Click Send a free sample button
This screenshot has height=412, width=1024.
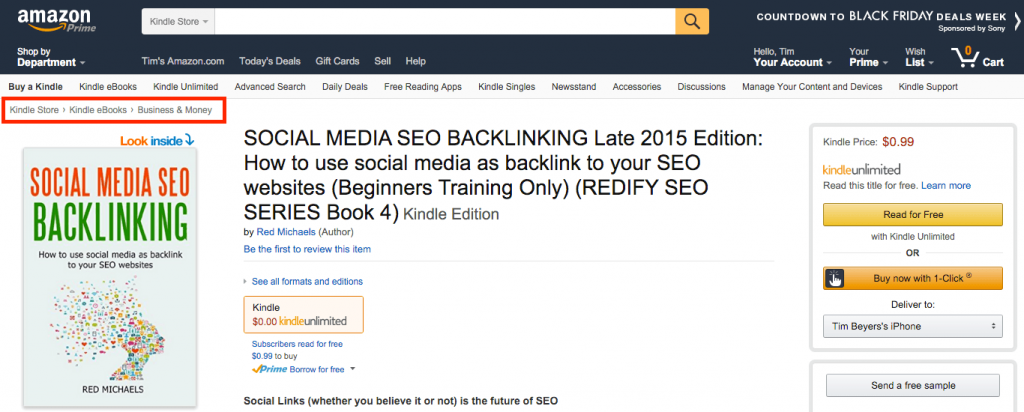(x=912, y=385)
